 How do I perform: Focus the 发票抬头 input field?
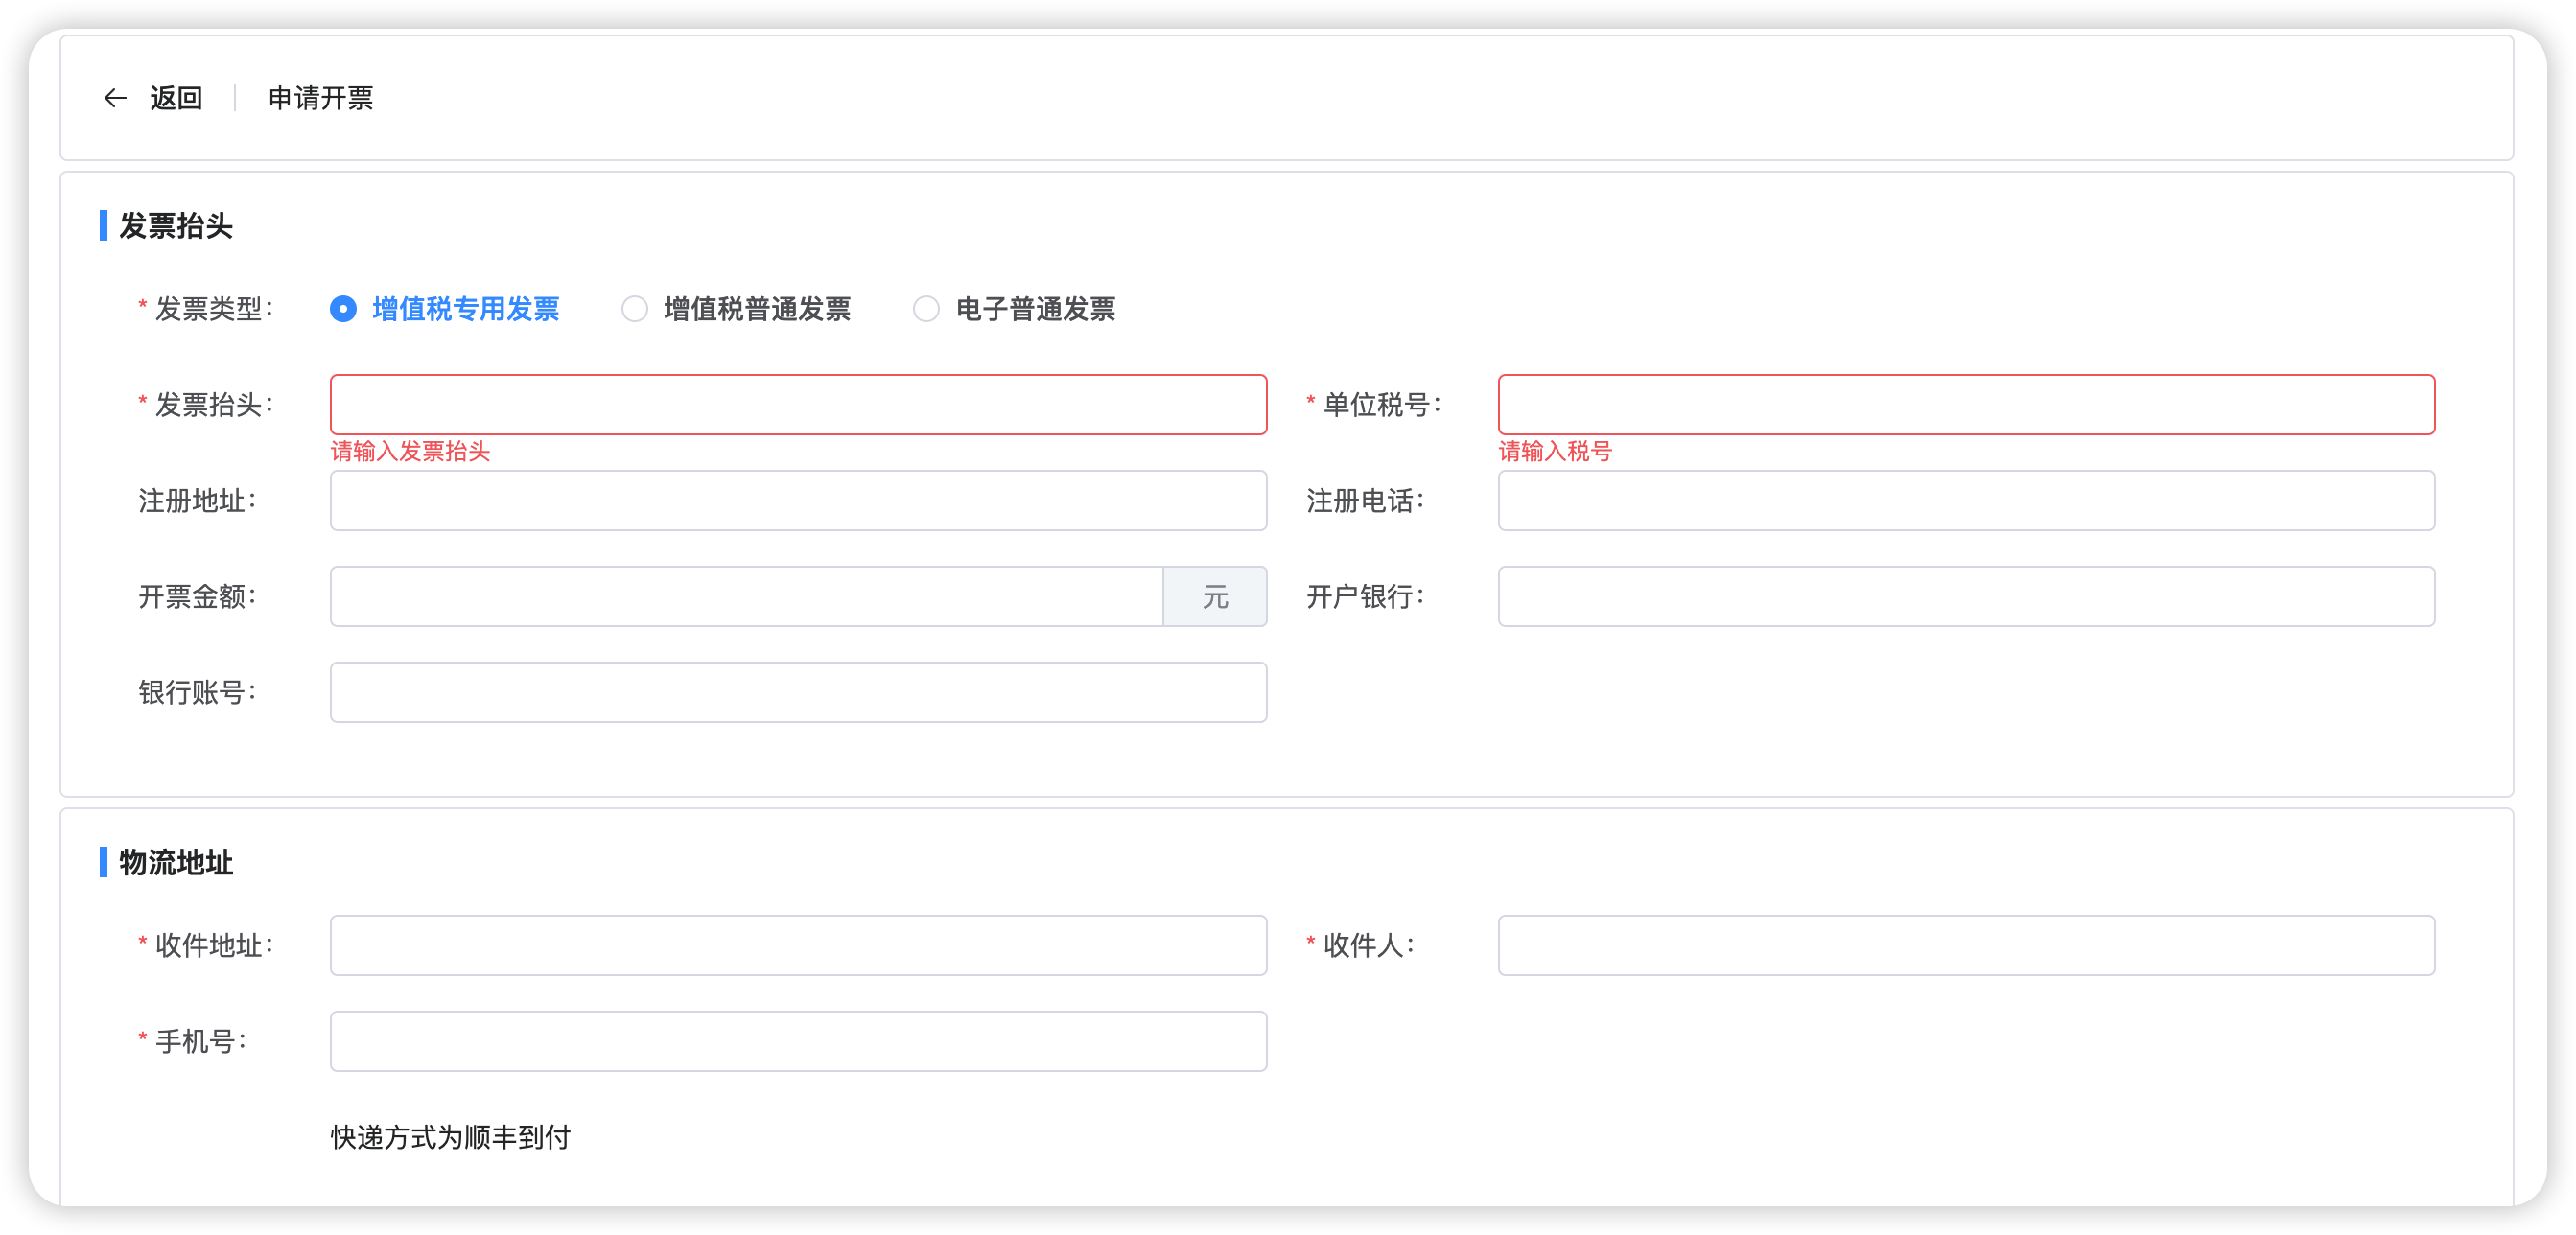pos(798,405)
